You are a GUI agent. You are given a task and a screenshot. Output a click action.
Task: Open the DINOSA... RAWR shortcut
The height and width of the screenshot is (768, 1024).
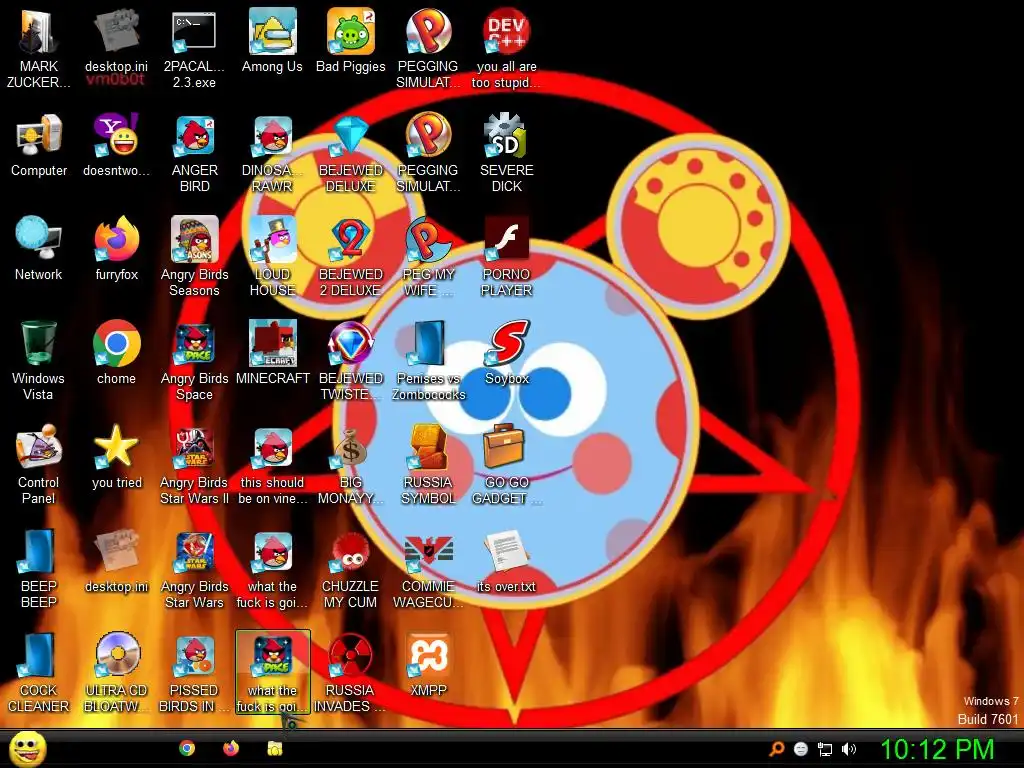(x=272, y=153)
